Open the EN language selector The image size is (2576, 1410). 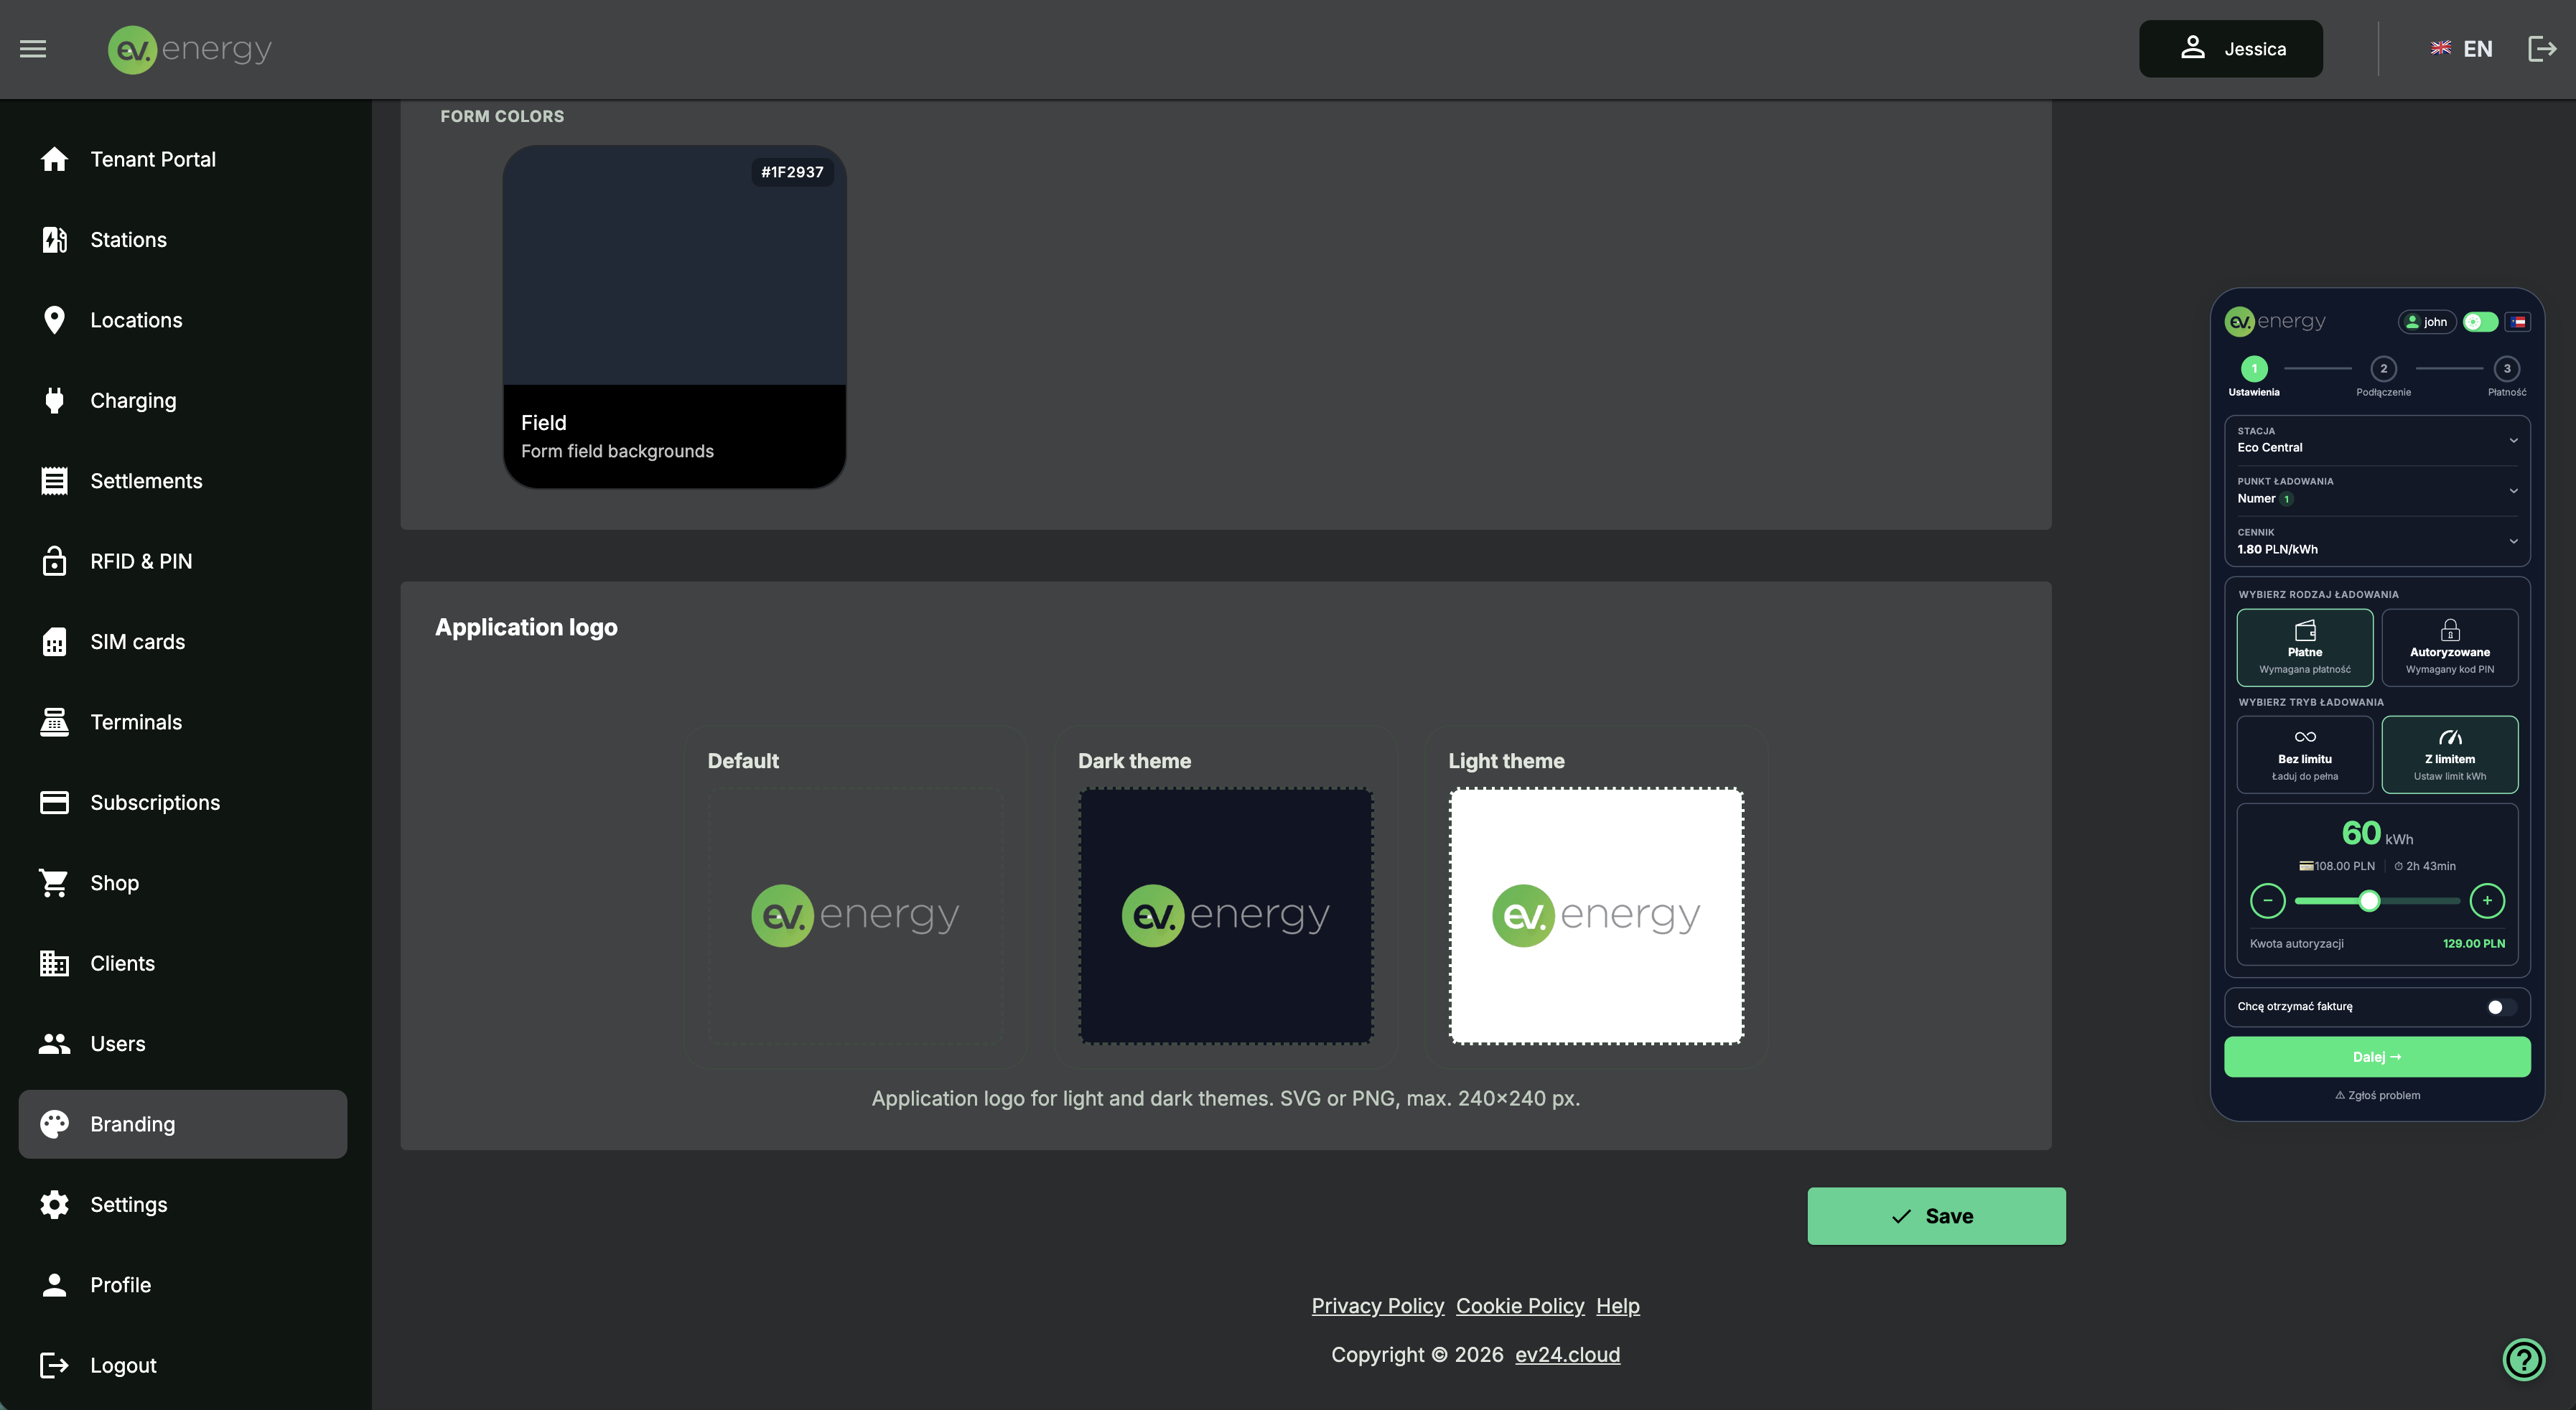coord(2462,49)
